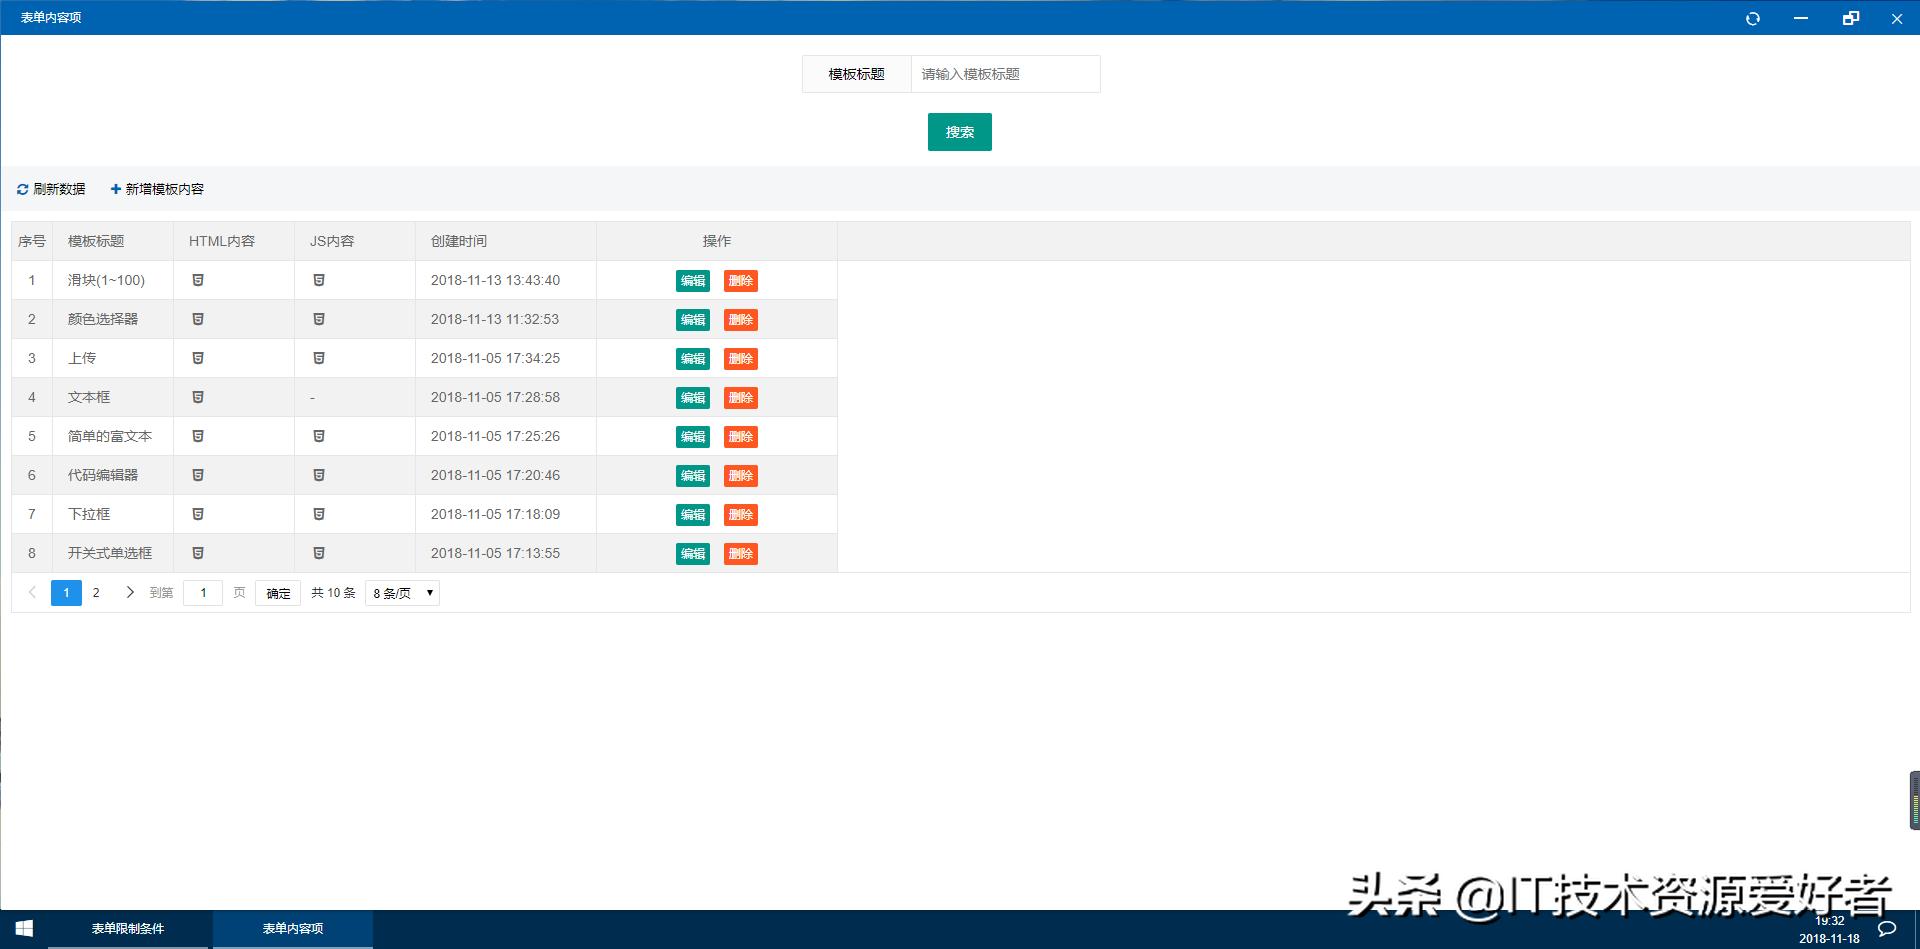1920x949 pixels.
Task: Click the HTML content icon for 代码编辑器
Action: pos(199,475)
